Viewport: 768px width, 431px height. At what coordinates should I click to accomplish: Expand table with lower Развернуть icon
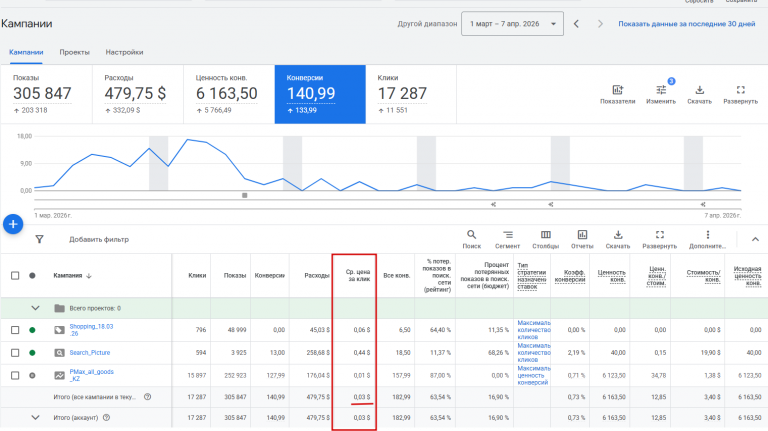pyautogui.click(x=660, y=235)
